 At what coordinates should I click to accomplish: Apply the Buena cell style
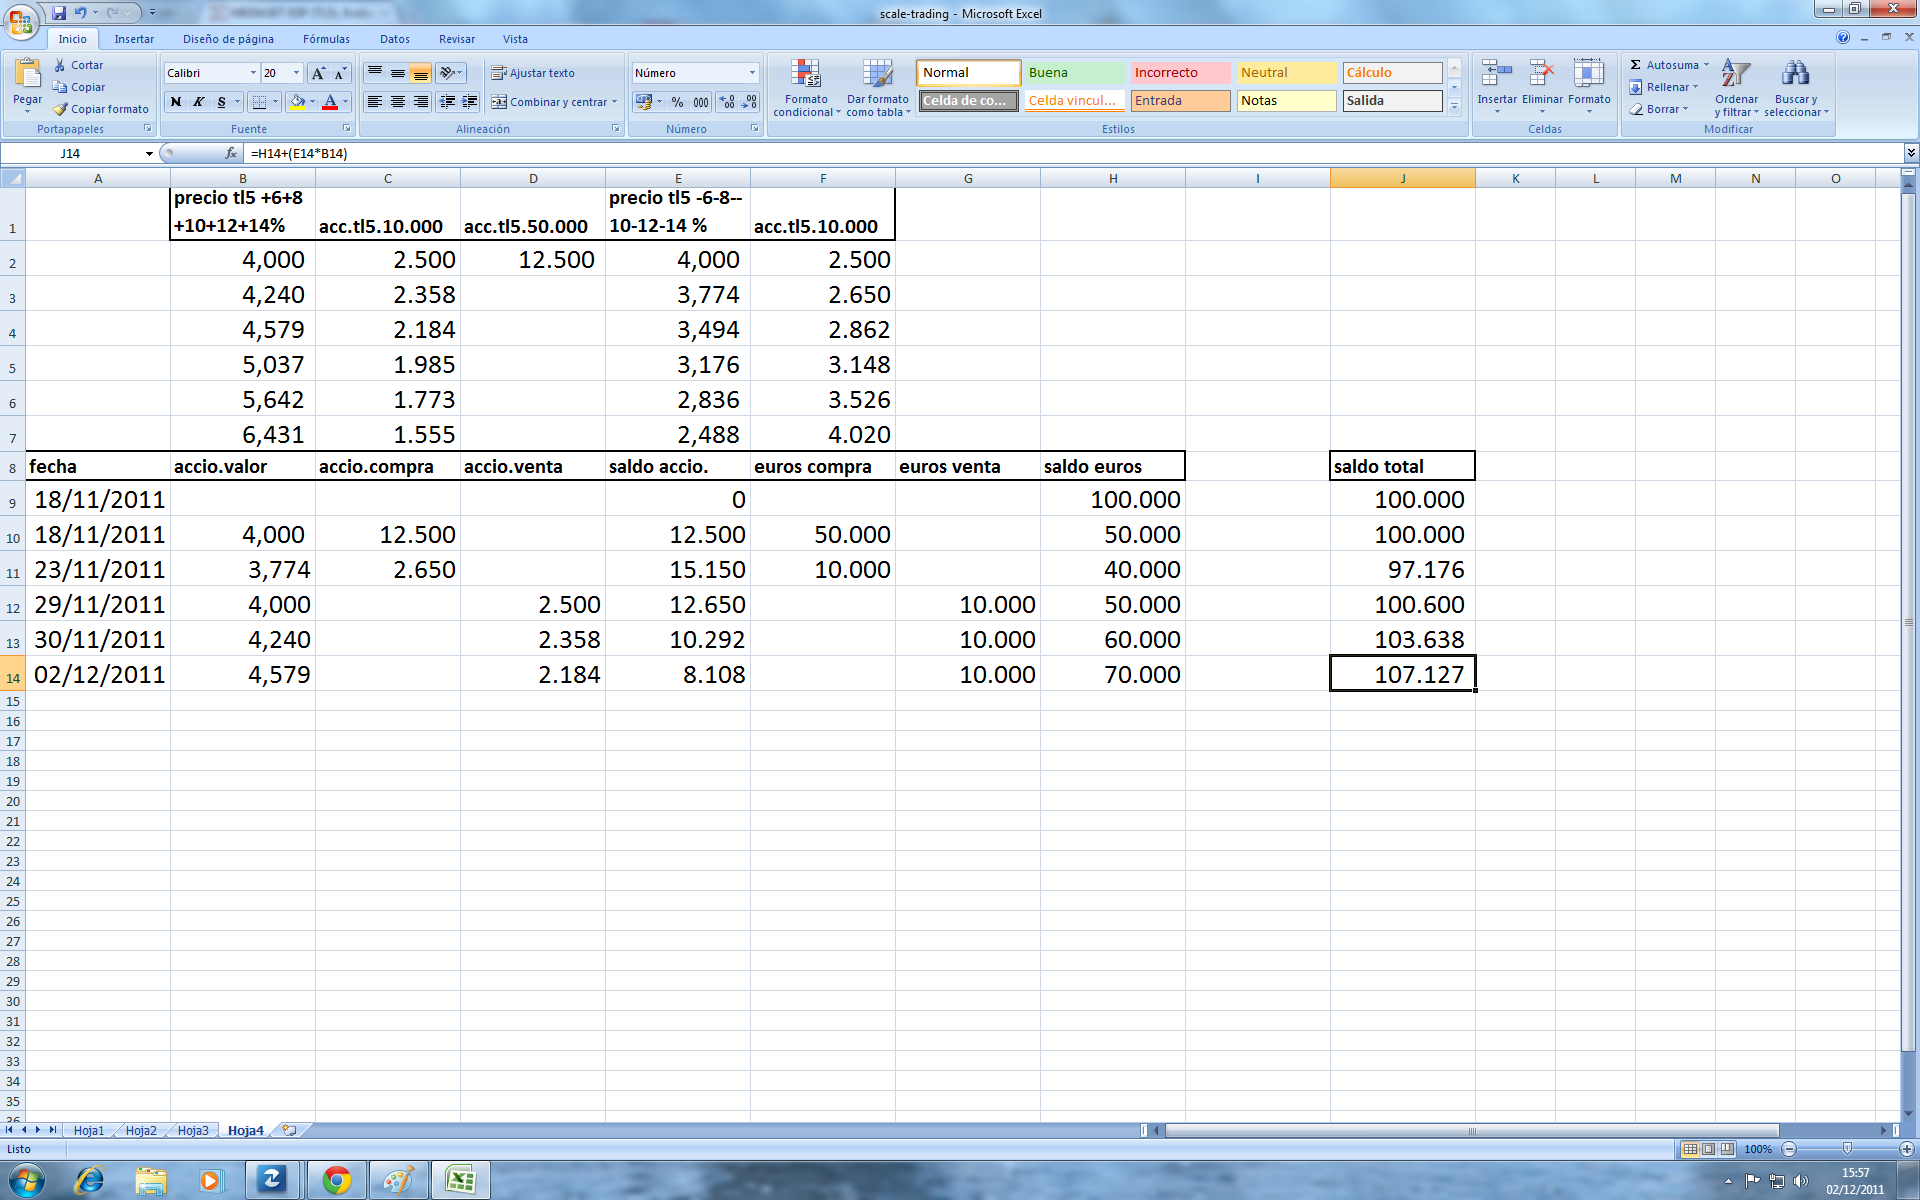click(x=1073, y=73)
